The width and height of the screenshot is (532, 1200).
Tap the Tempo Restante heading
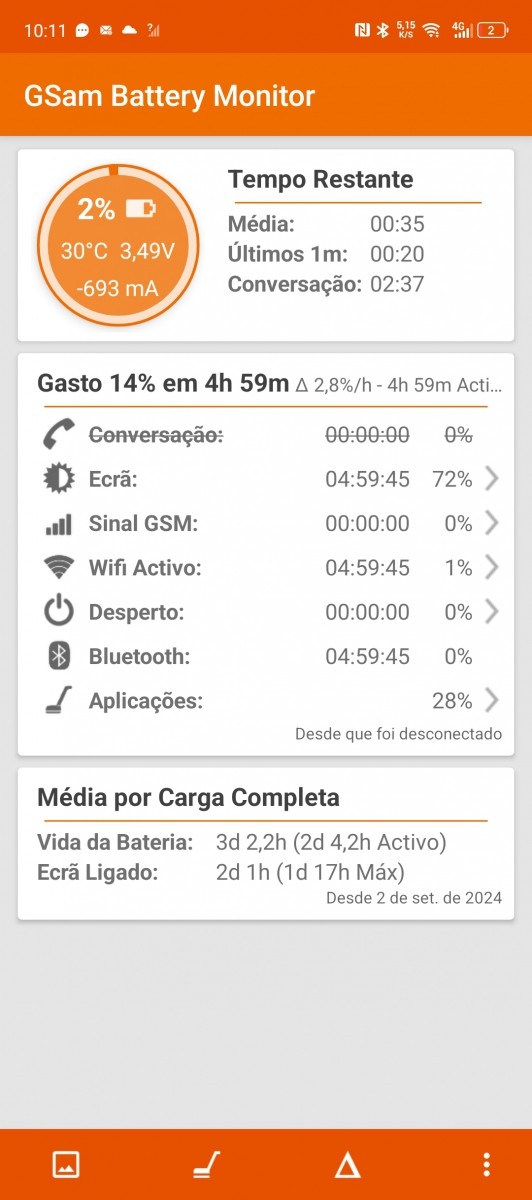(x=320, y=180)
